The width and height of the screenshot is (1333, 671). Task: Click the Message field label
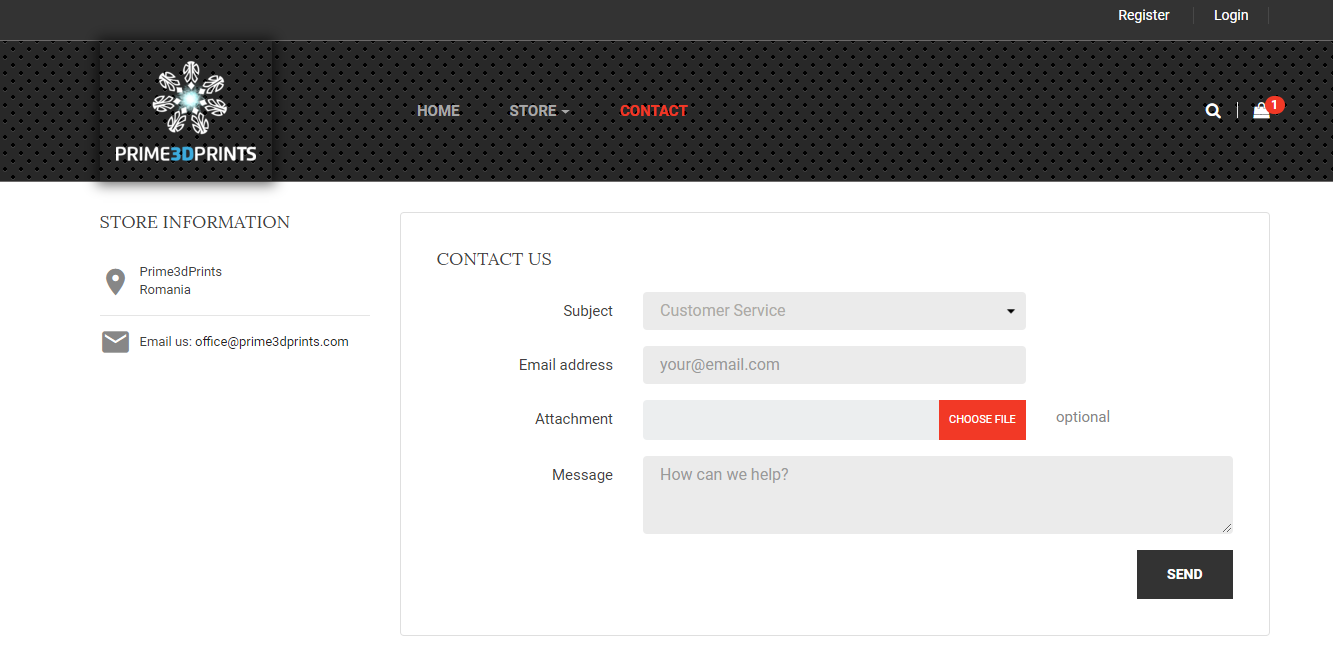click(x=582, y=475)
